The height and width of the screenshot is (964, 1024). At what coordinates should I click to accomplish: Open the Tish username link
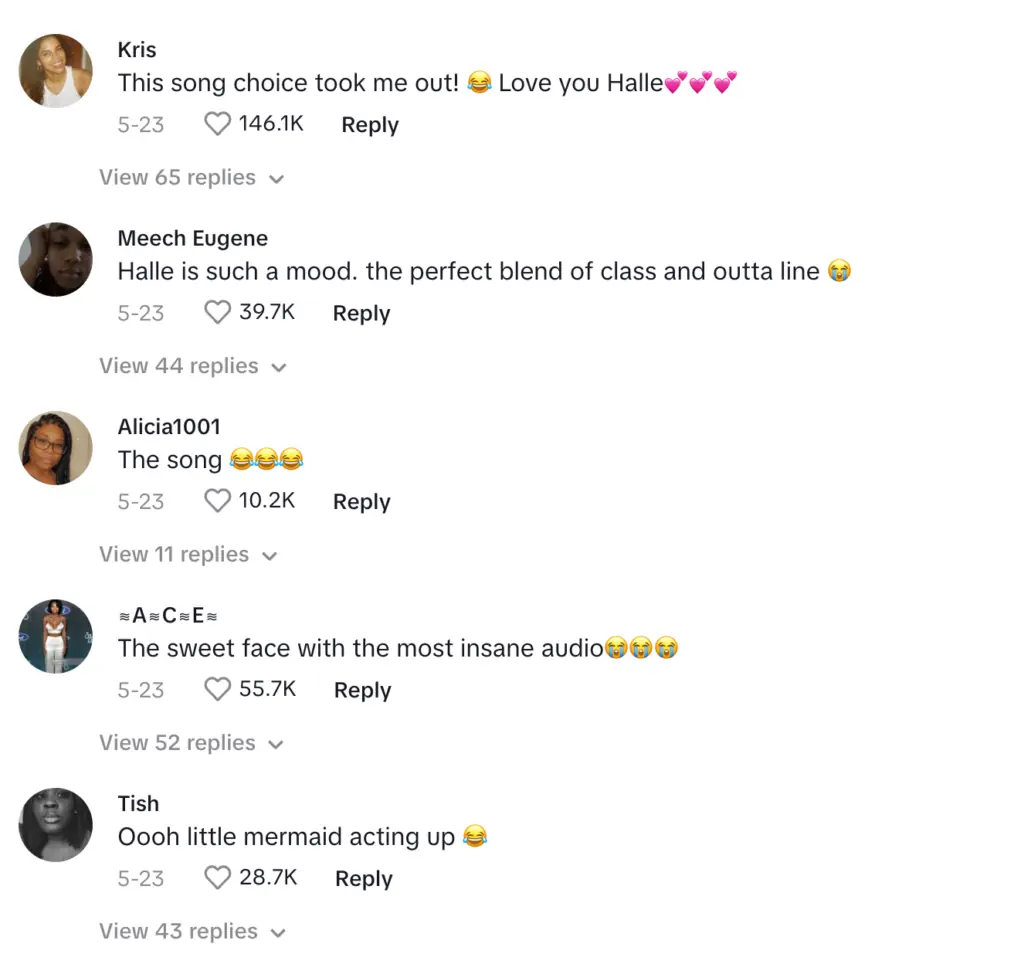point(138,804)
